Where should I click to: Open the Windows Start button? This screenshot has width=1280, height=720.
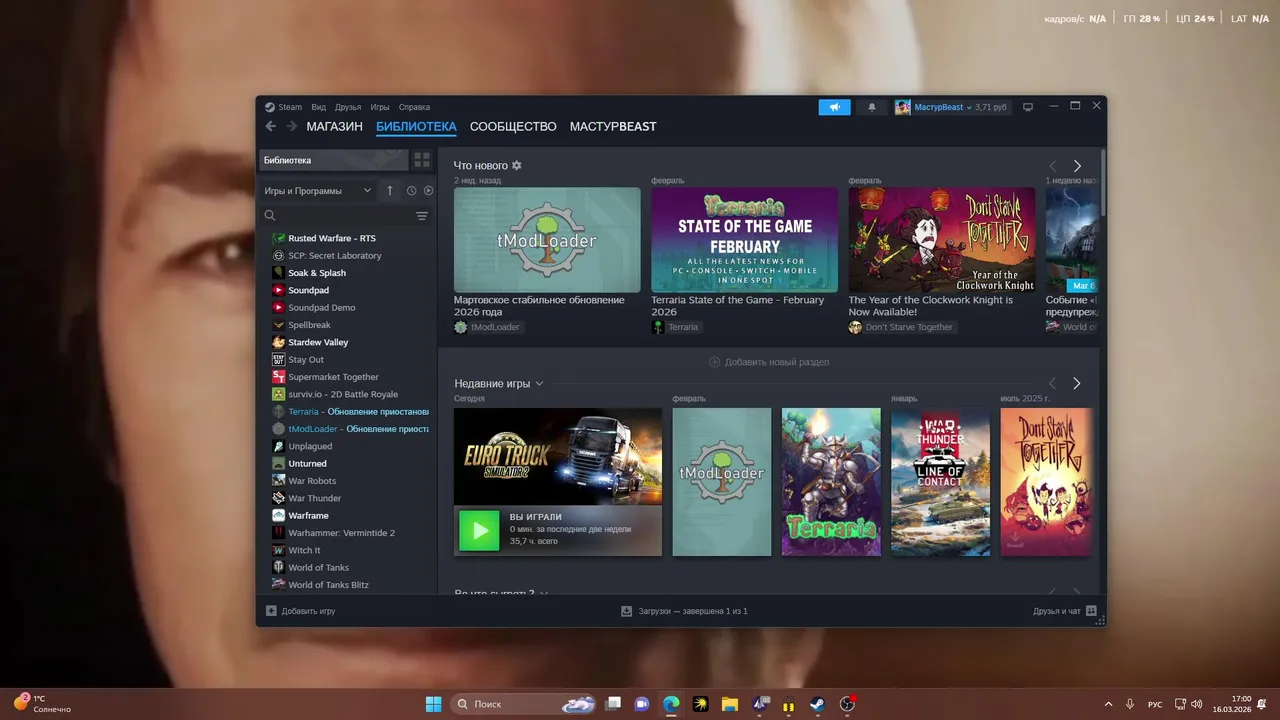433,704
